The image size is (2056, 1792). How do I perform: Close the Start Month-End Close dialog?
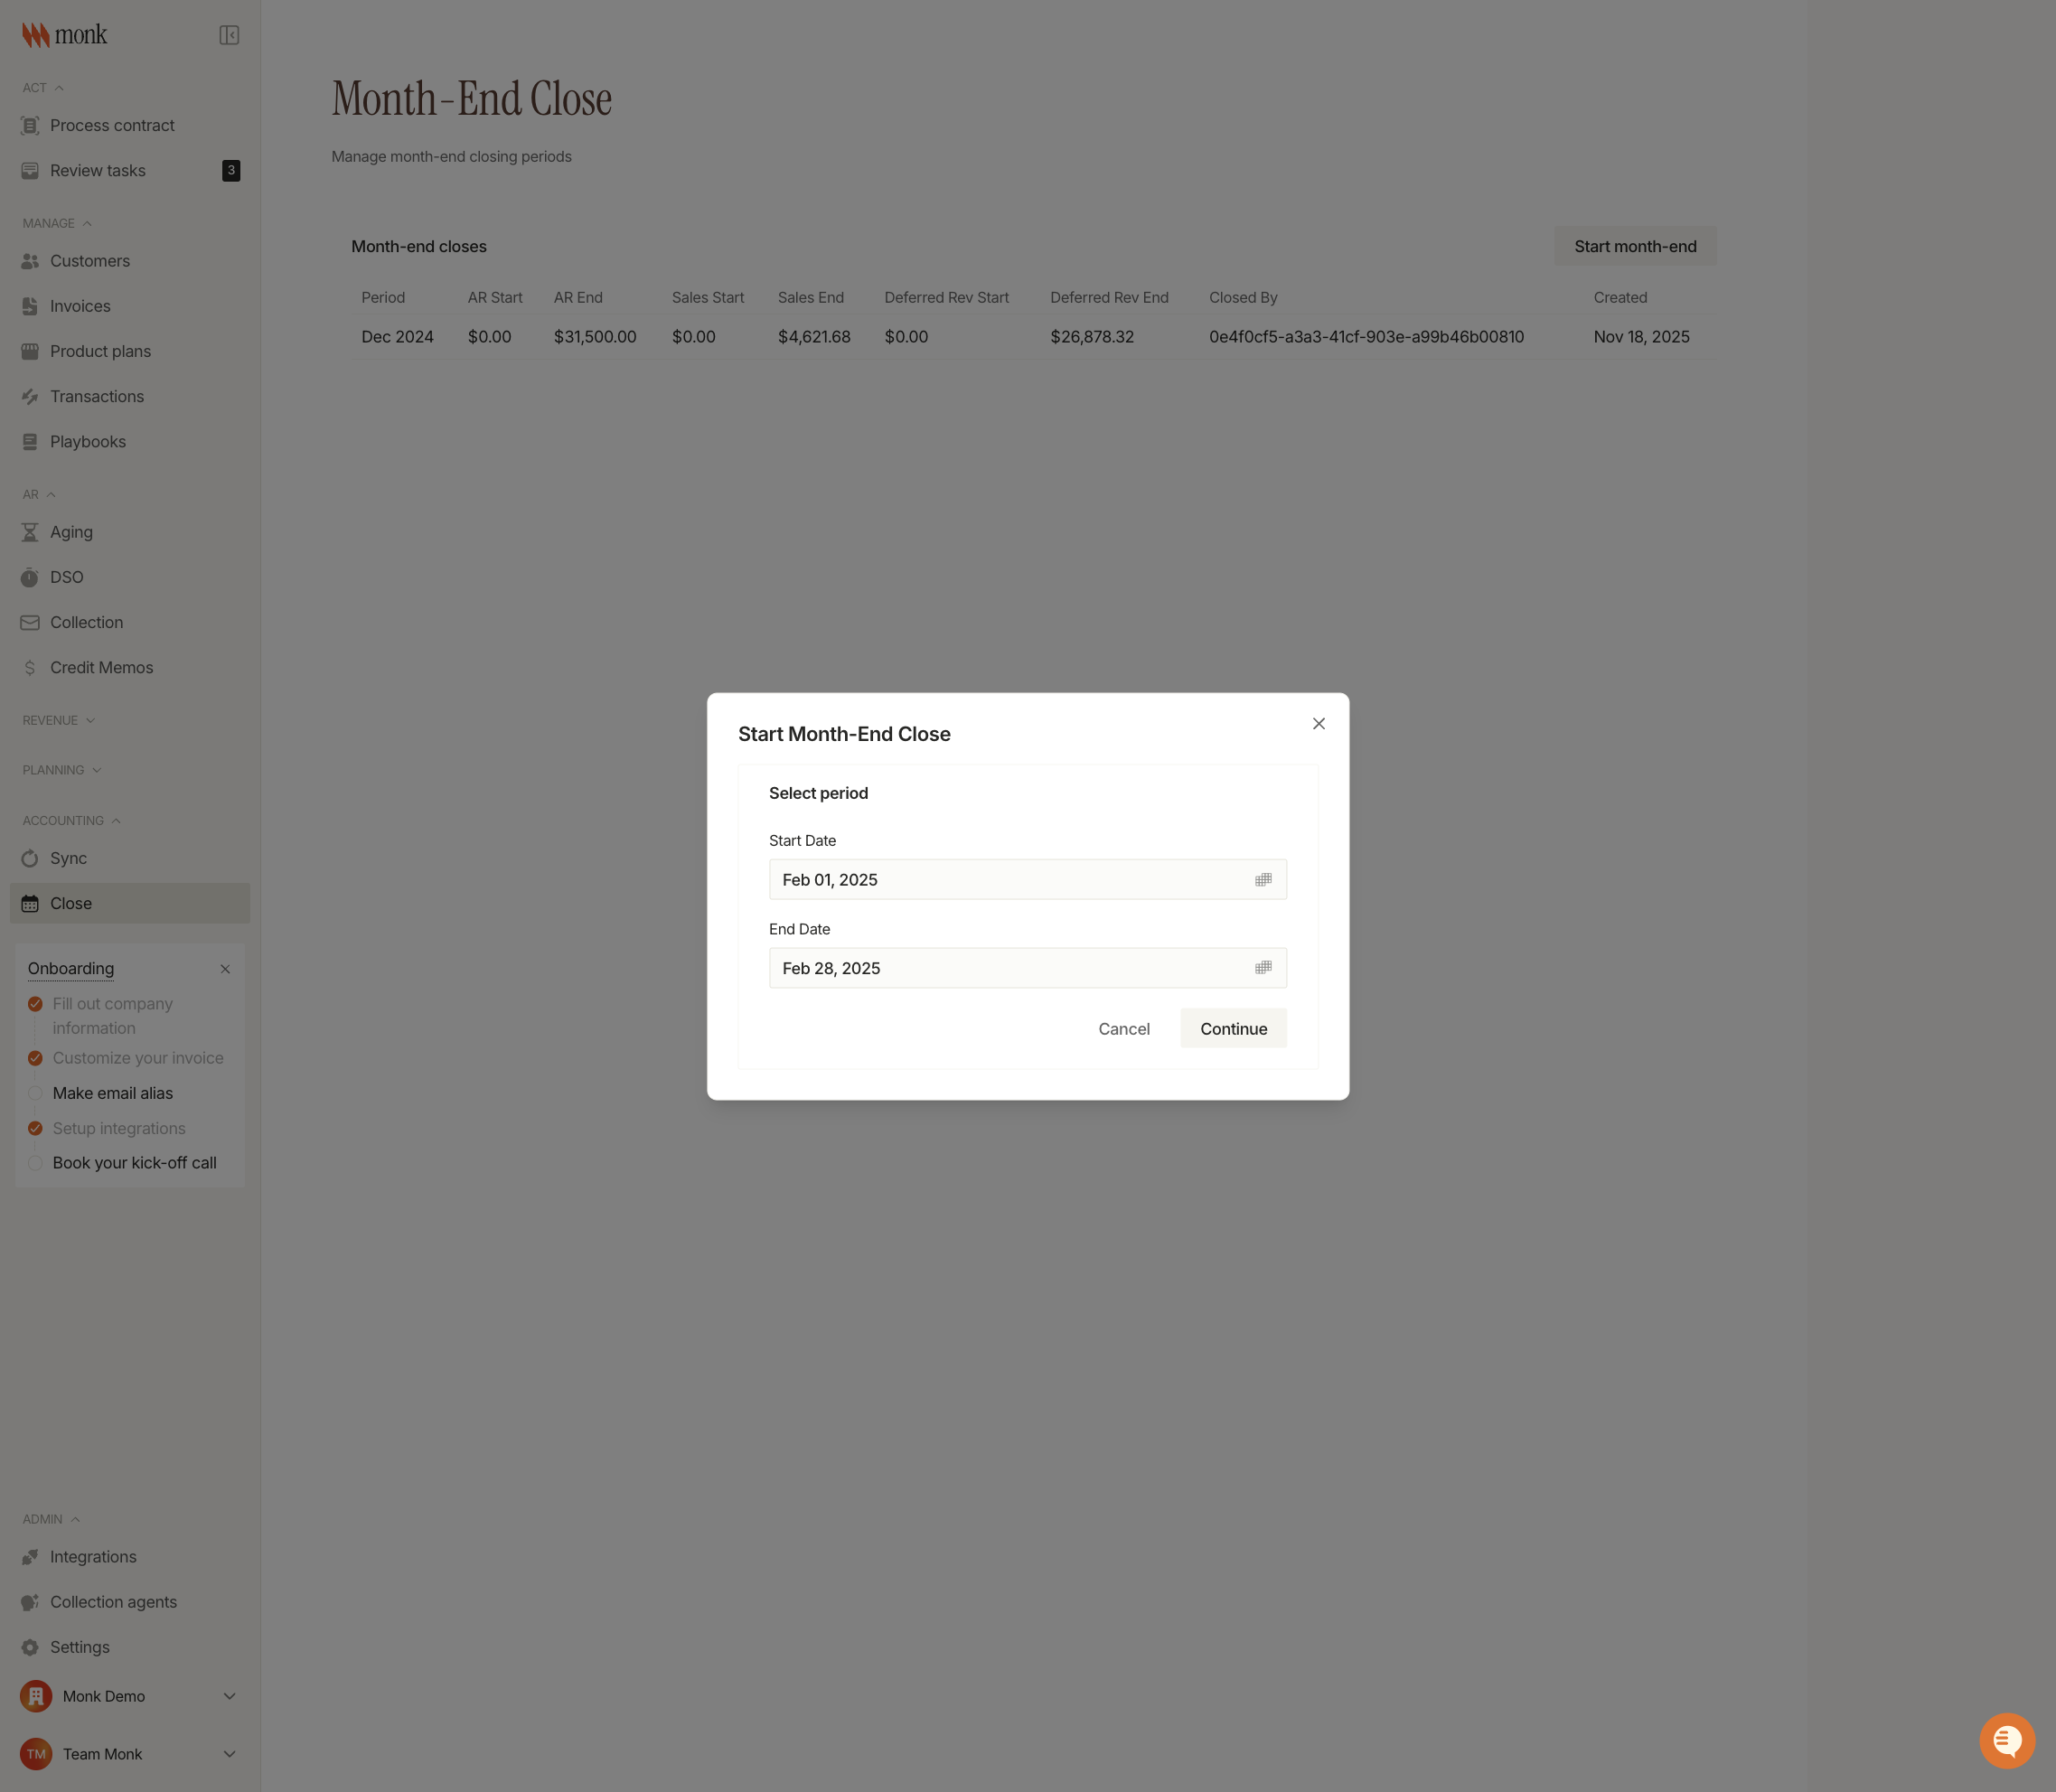point(1318,724)
